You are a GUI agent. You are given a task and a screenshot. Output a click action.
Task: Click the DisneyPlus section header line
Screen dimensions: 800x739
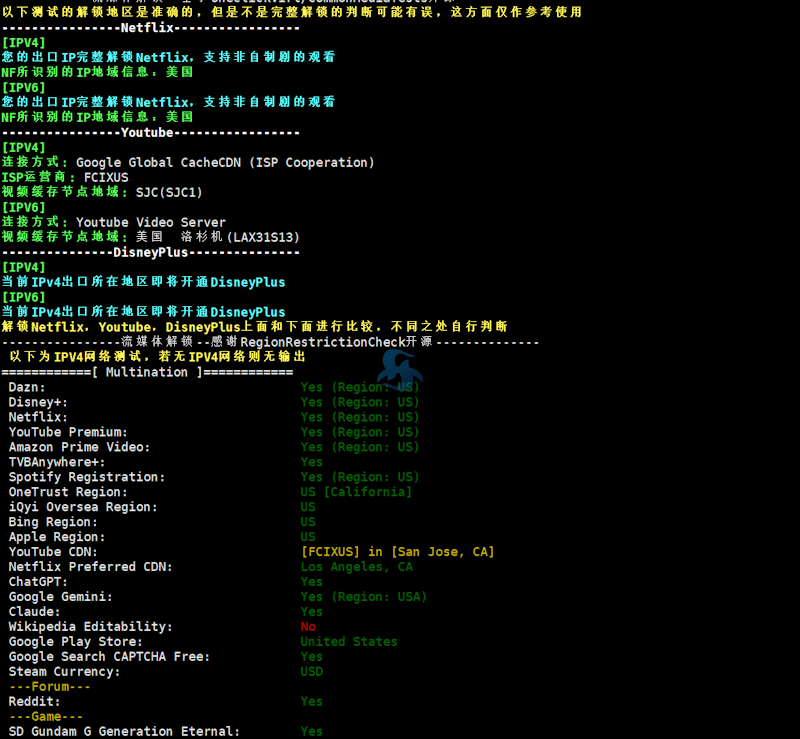151,253
